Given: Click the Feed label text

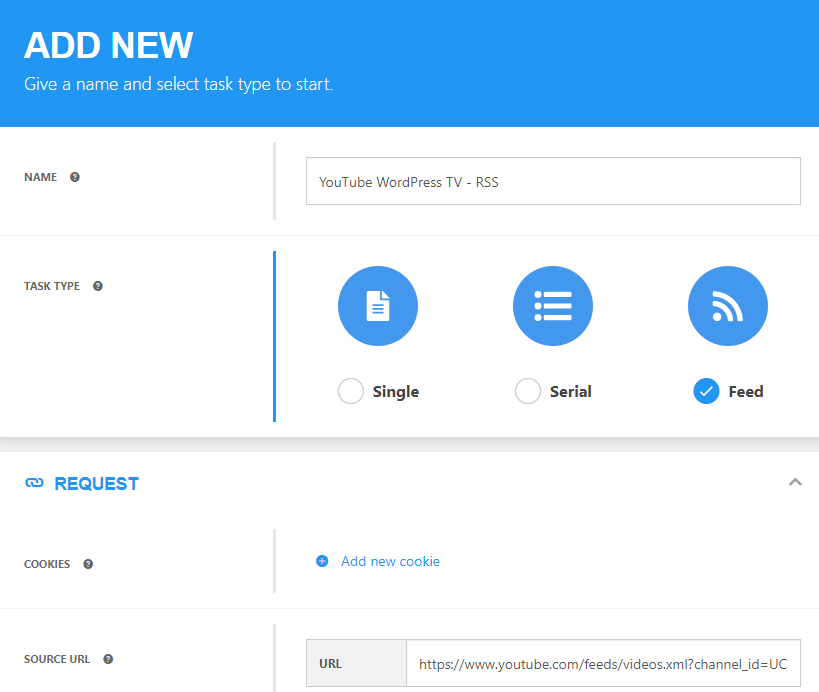Looking at the screenshot, I should pos(745,391).
